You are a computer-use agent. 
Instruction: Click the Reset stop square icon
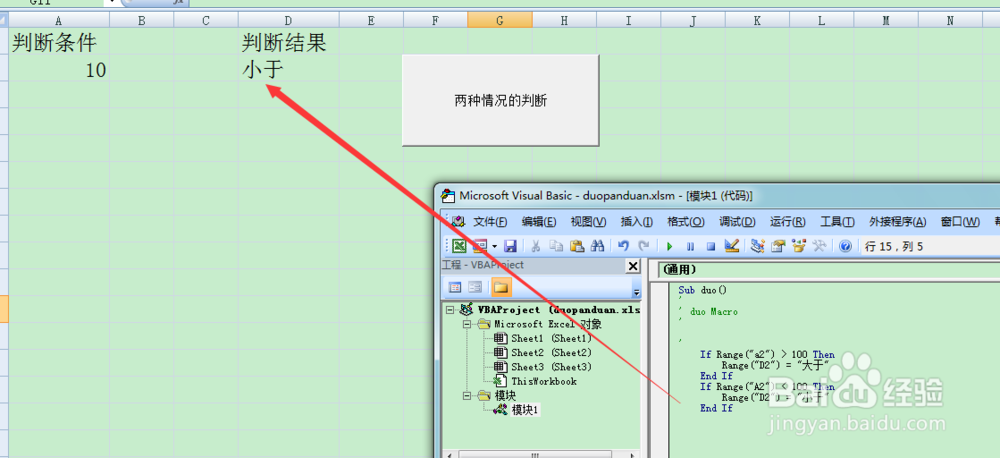click(711, 246)
